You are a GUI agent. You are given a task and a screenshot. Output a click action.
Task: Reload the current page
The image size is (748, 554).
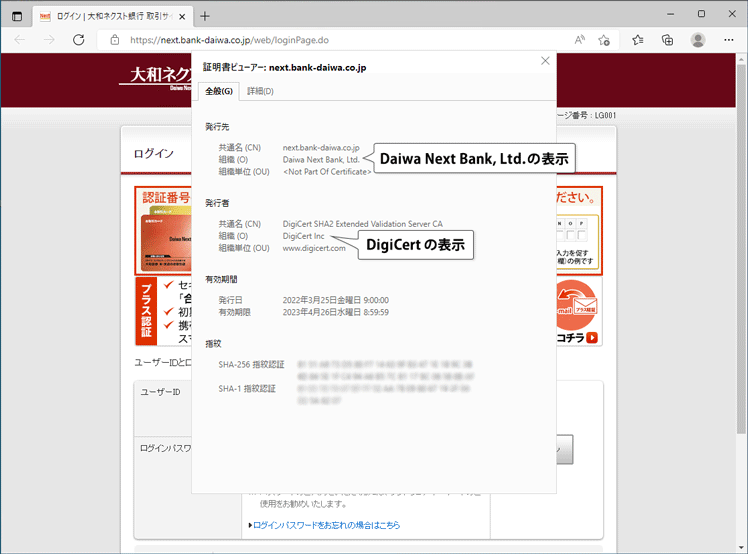(x=79, y=40)
